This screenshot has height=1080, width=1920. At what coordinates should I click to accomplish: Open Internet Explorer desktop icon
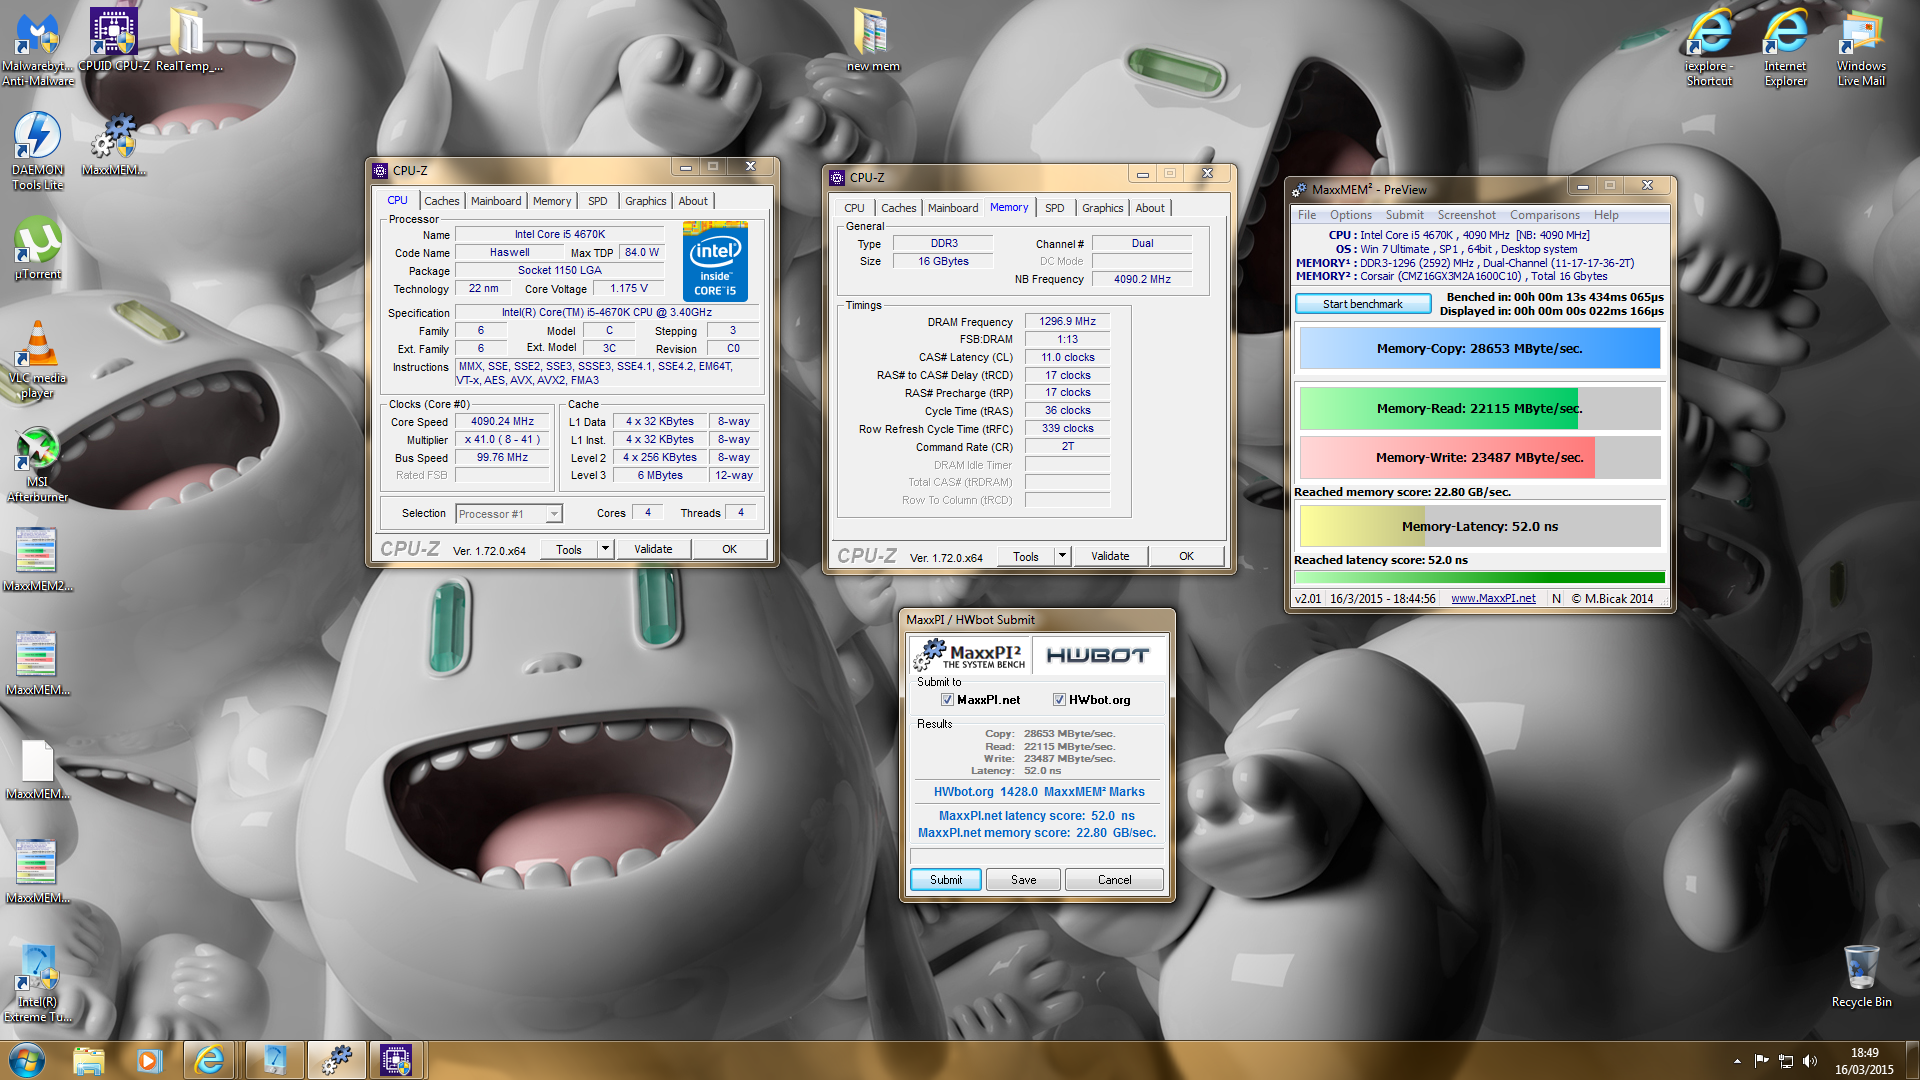[1785, 48]
